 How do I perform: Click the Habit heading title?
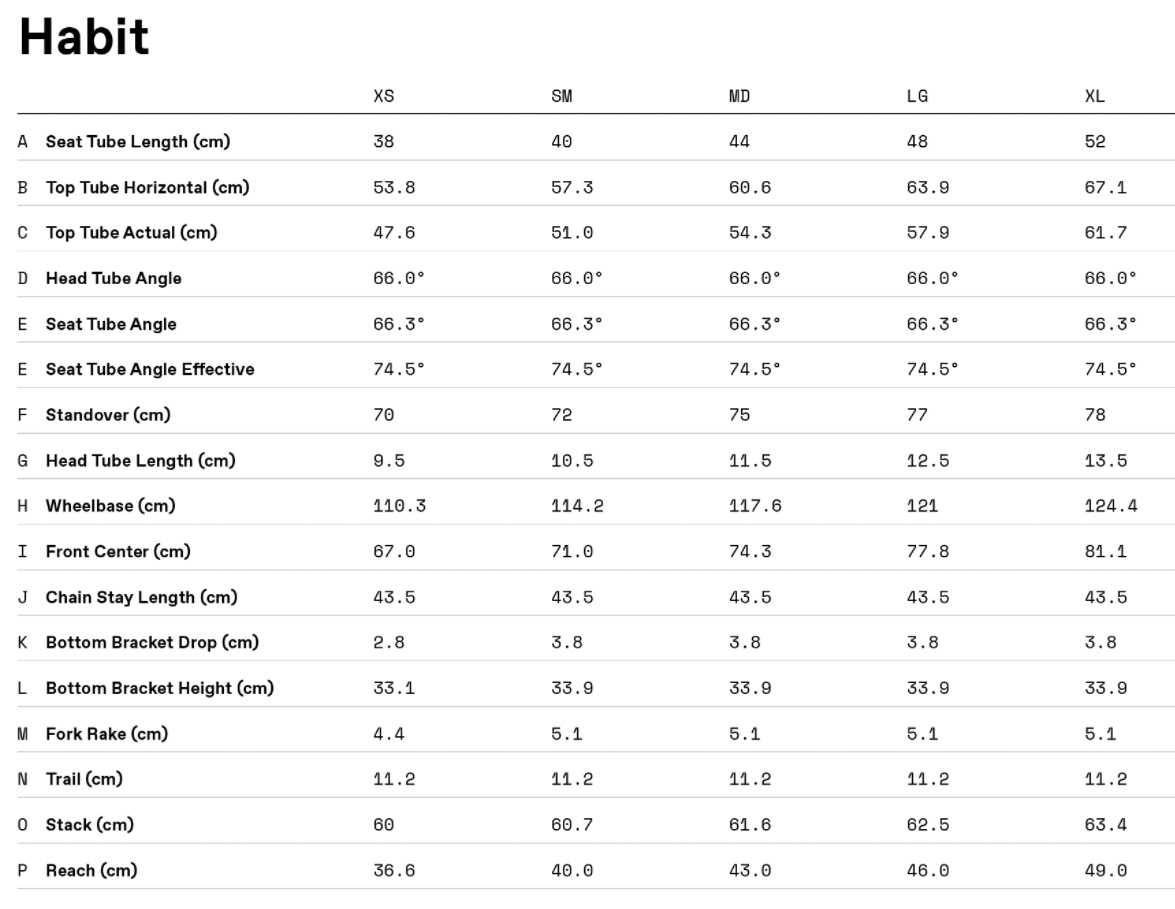pyautogui.click(x=84, y=38)
